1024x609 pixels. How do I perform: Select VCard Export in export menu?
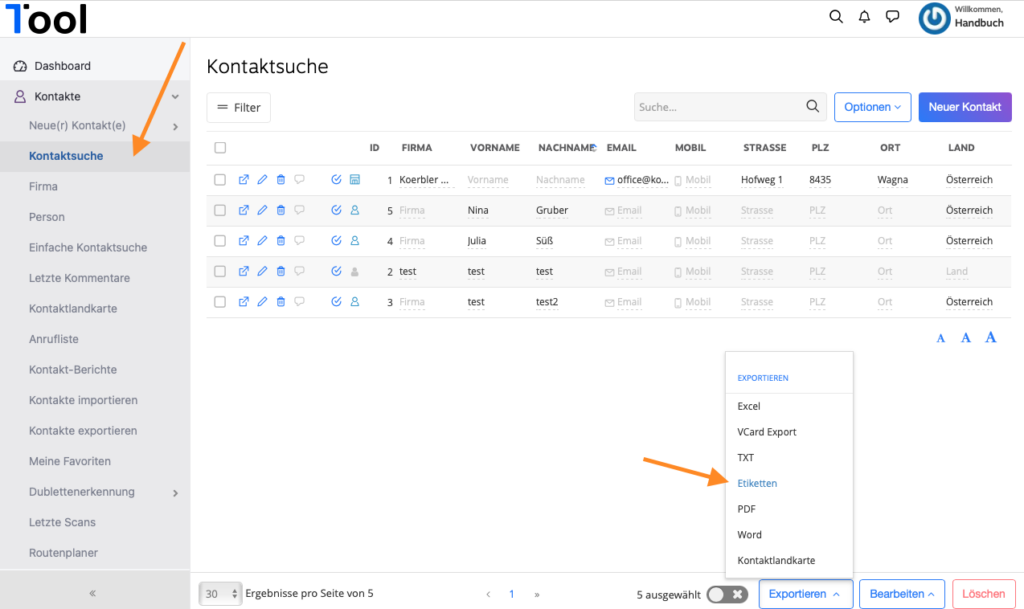767,431
